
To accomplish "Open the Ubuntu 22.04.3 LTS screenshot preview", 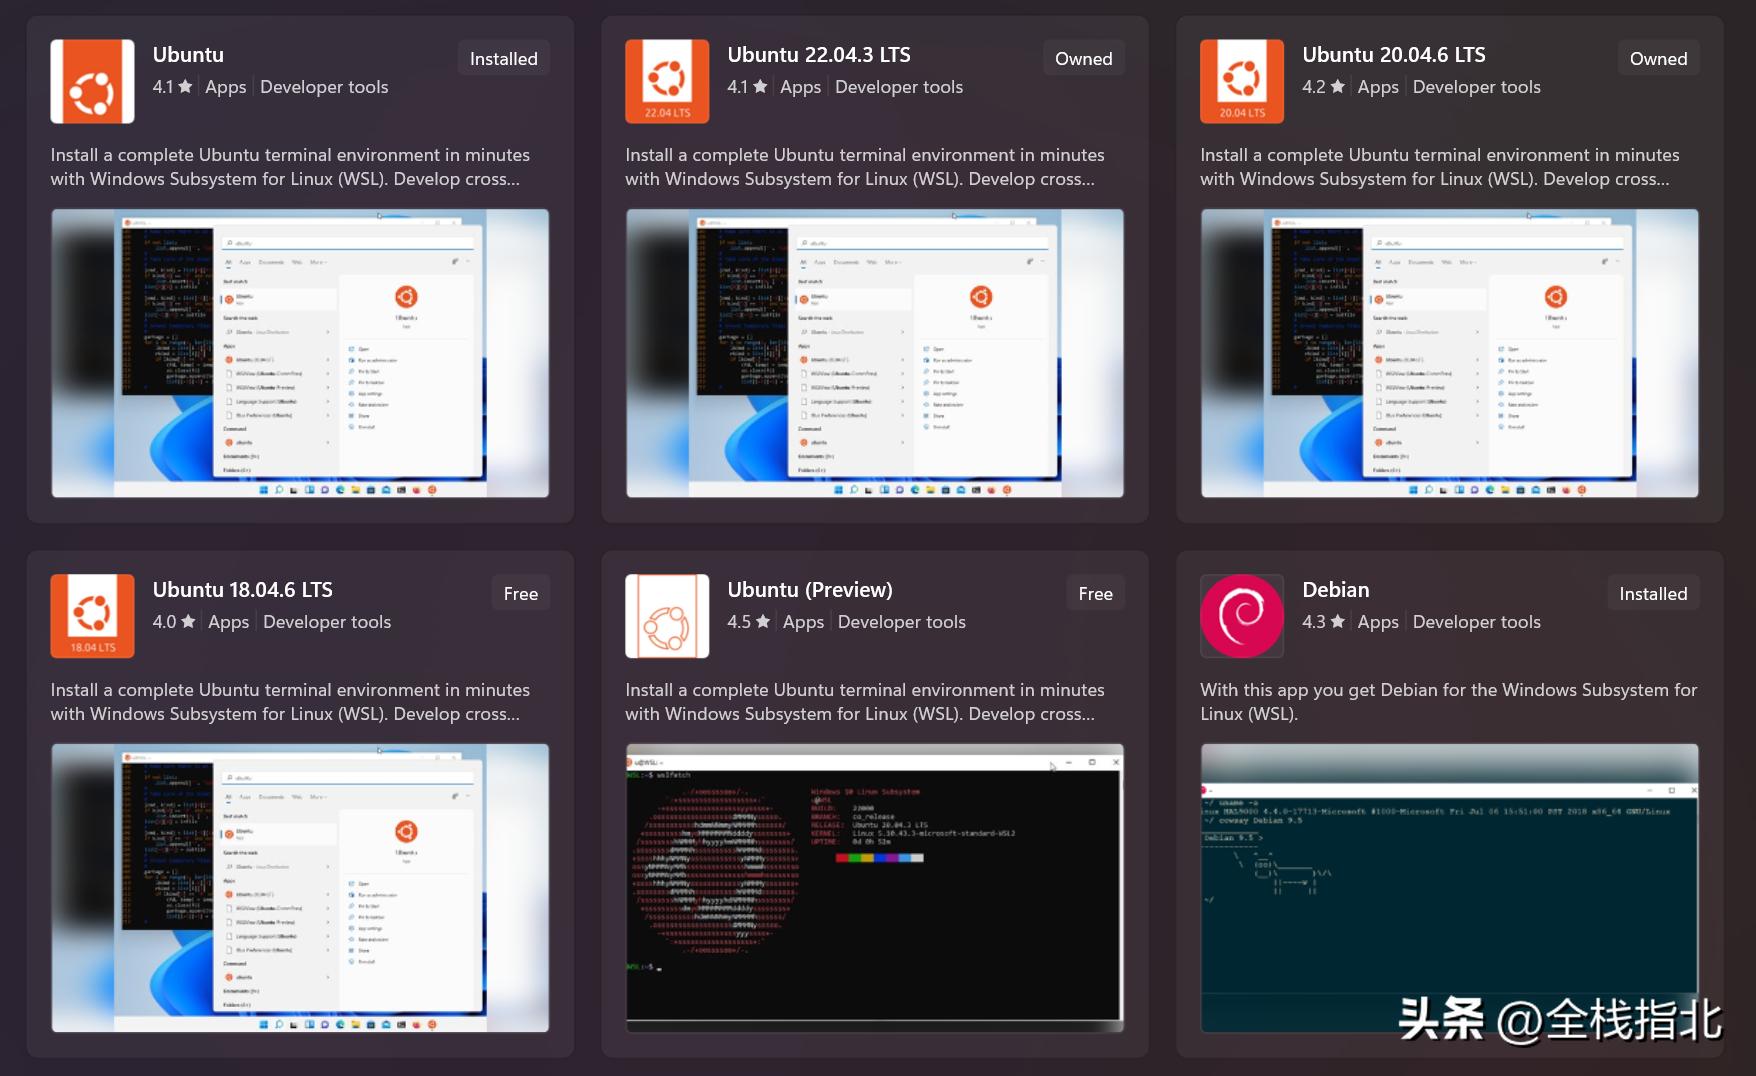I will pos(875,353).
